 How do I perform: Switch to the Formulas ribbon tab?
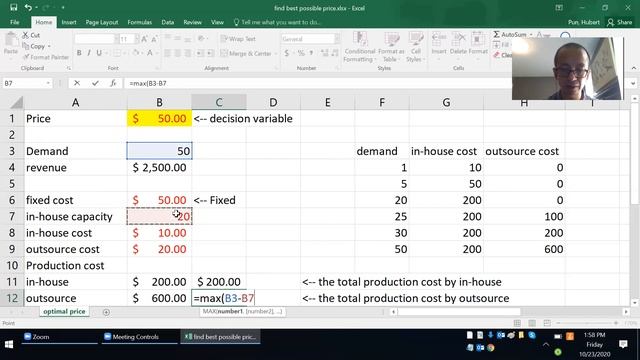140,22
